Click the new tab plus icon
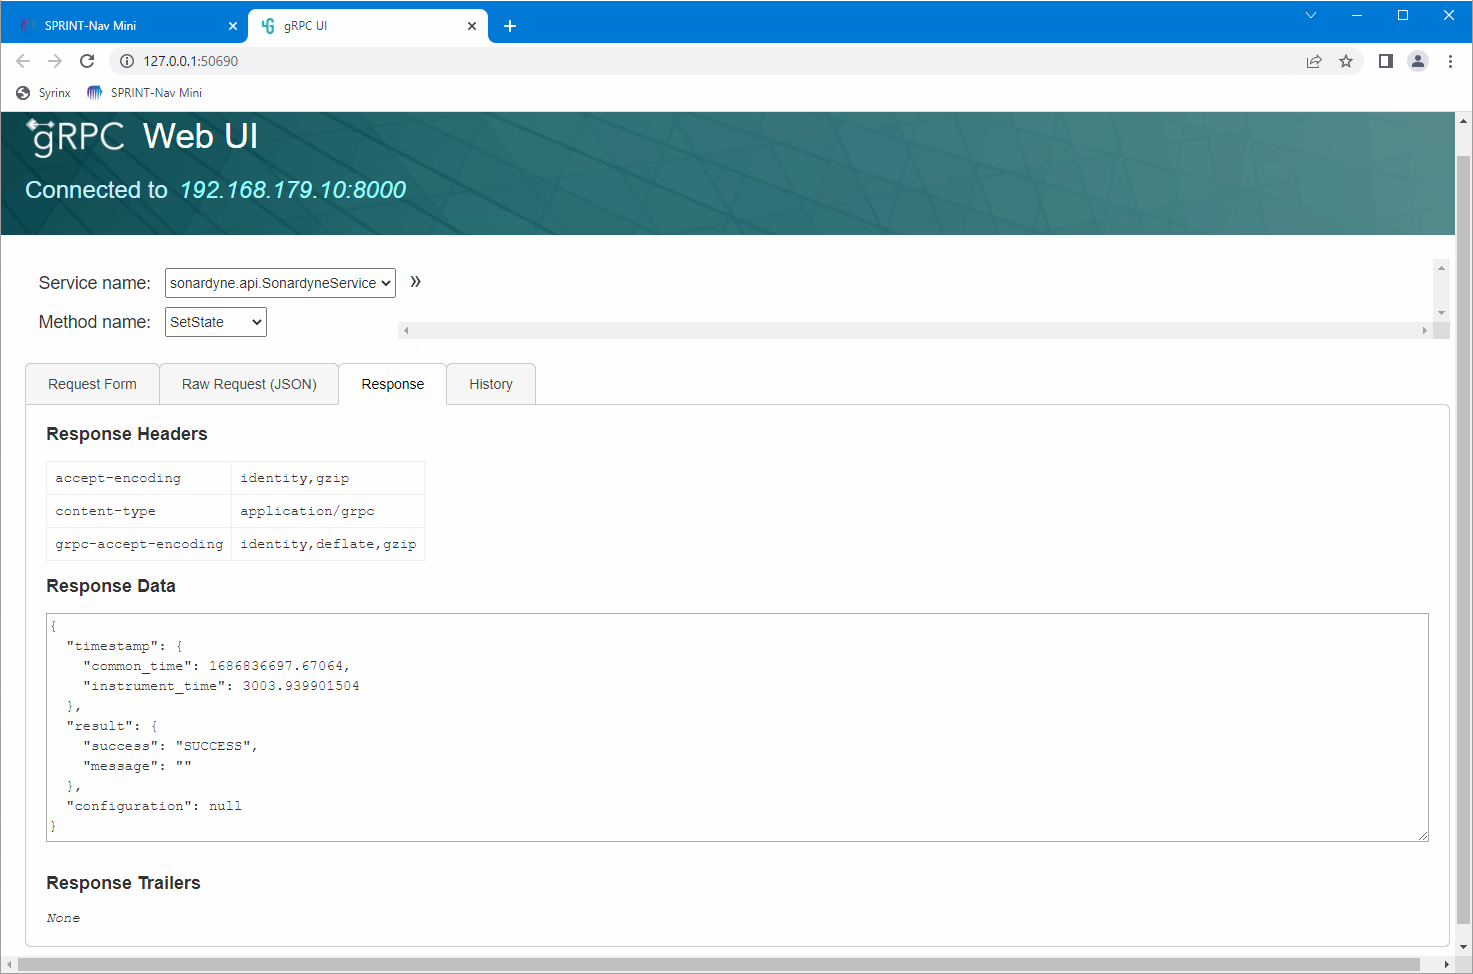 [510, 26]
